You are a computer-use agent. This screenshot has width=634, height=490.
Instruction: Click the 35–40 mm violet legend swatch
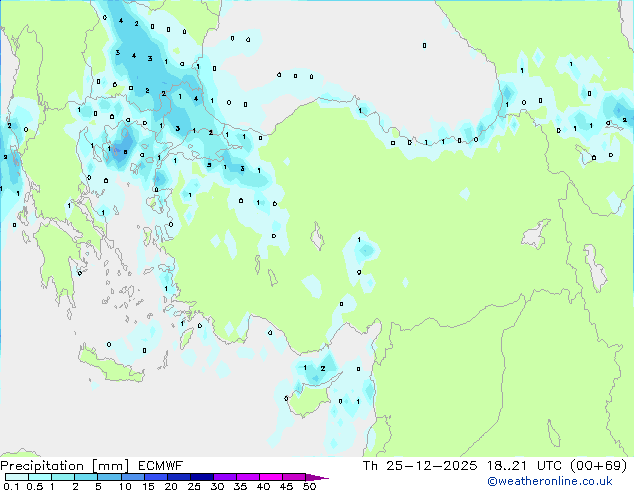[x=247, y=477]
